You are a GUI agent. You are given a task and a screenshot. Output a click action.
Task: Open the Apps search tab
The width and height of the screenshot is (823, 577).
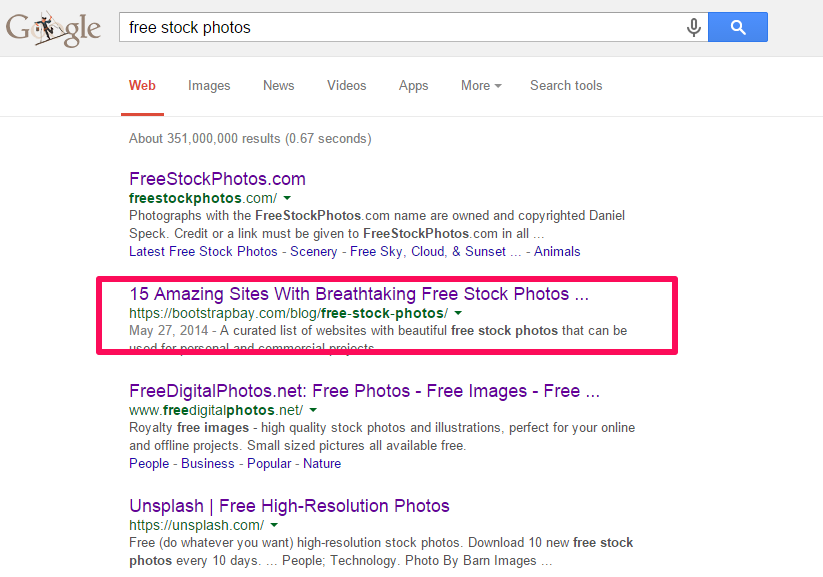(413, 86)
